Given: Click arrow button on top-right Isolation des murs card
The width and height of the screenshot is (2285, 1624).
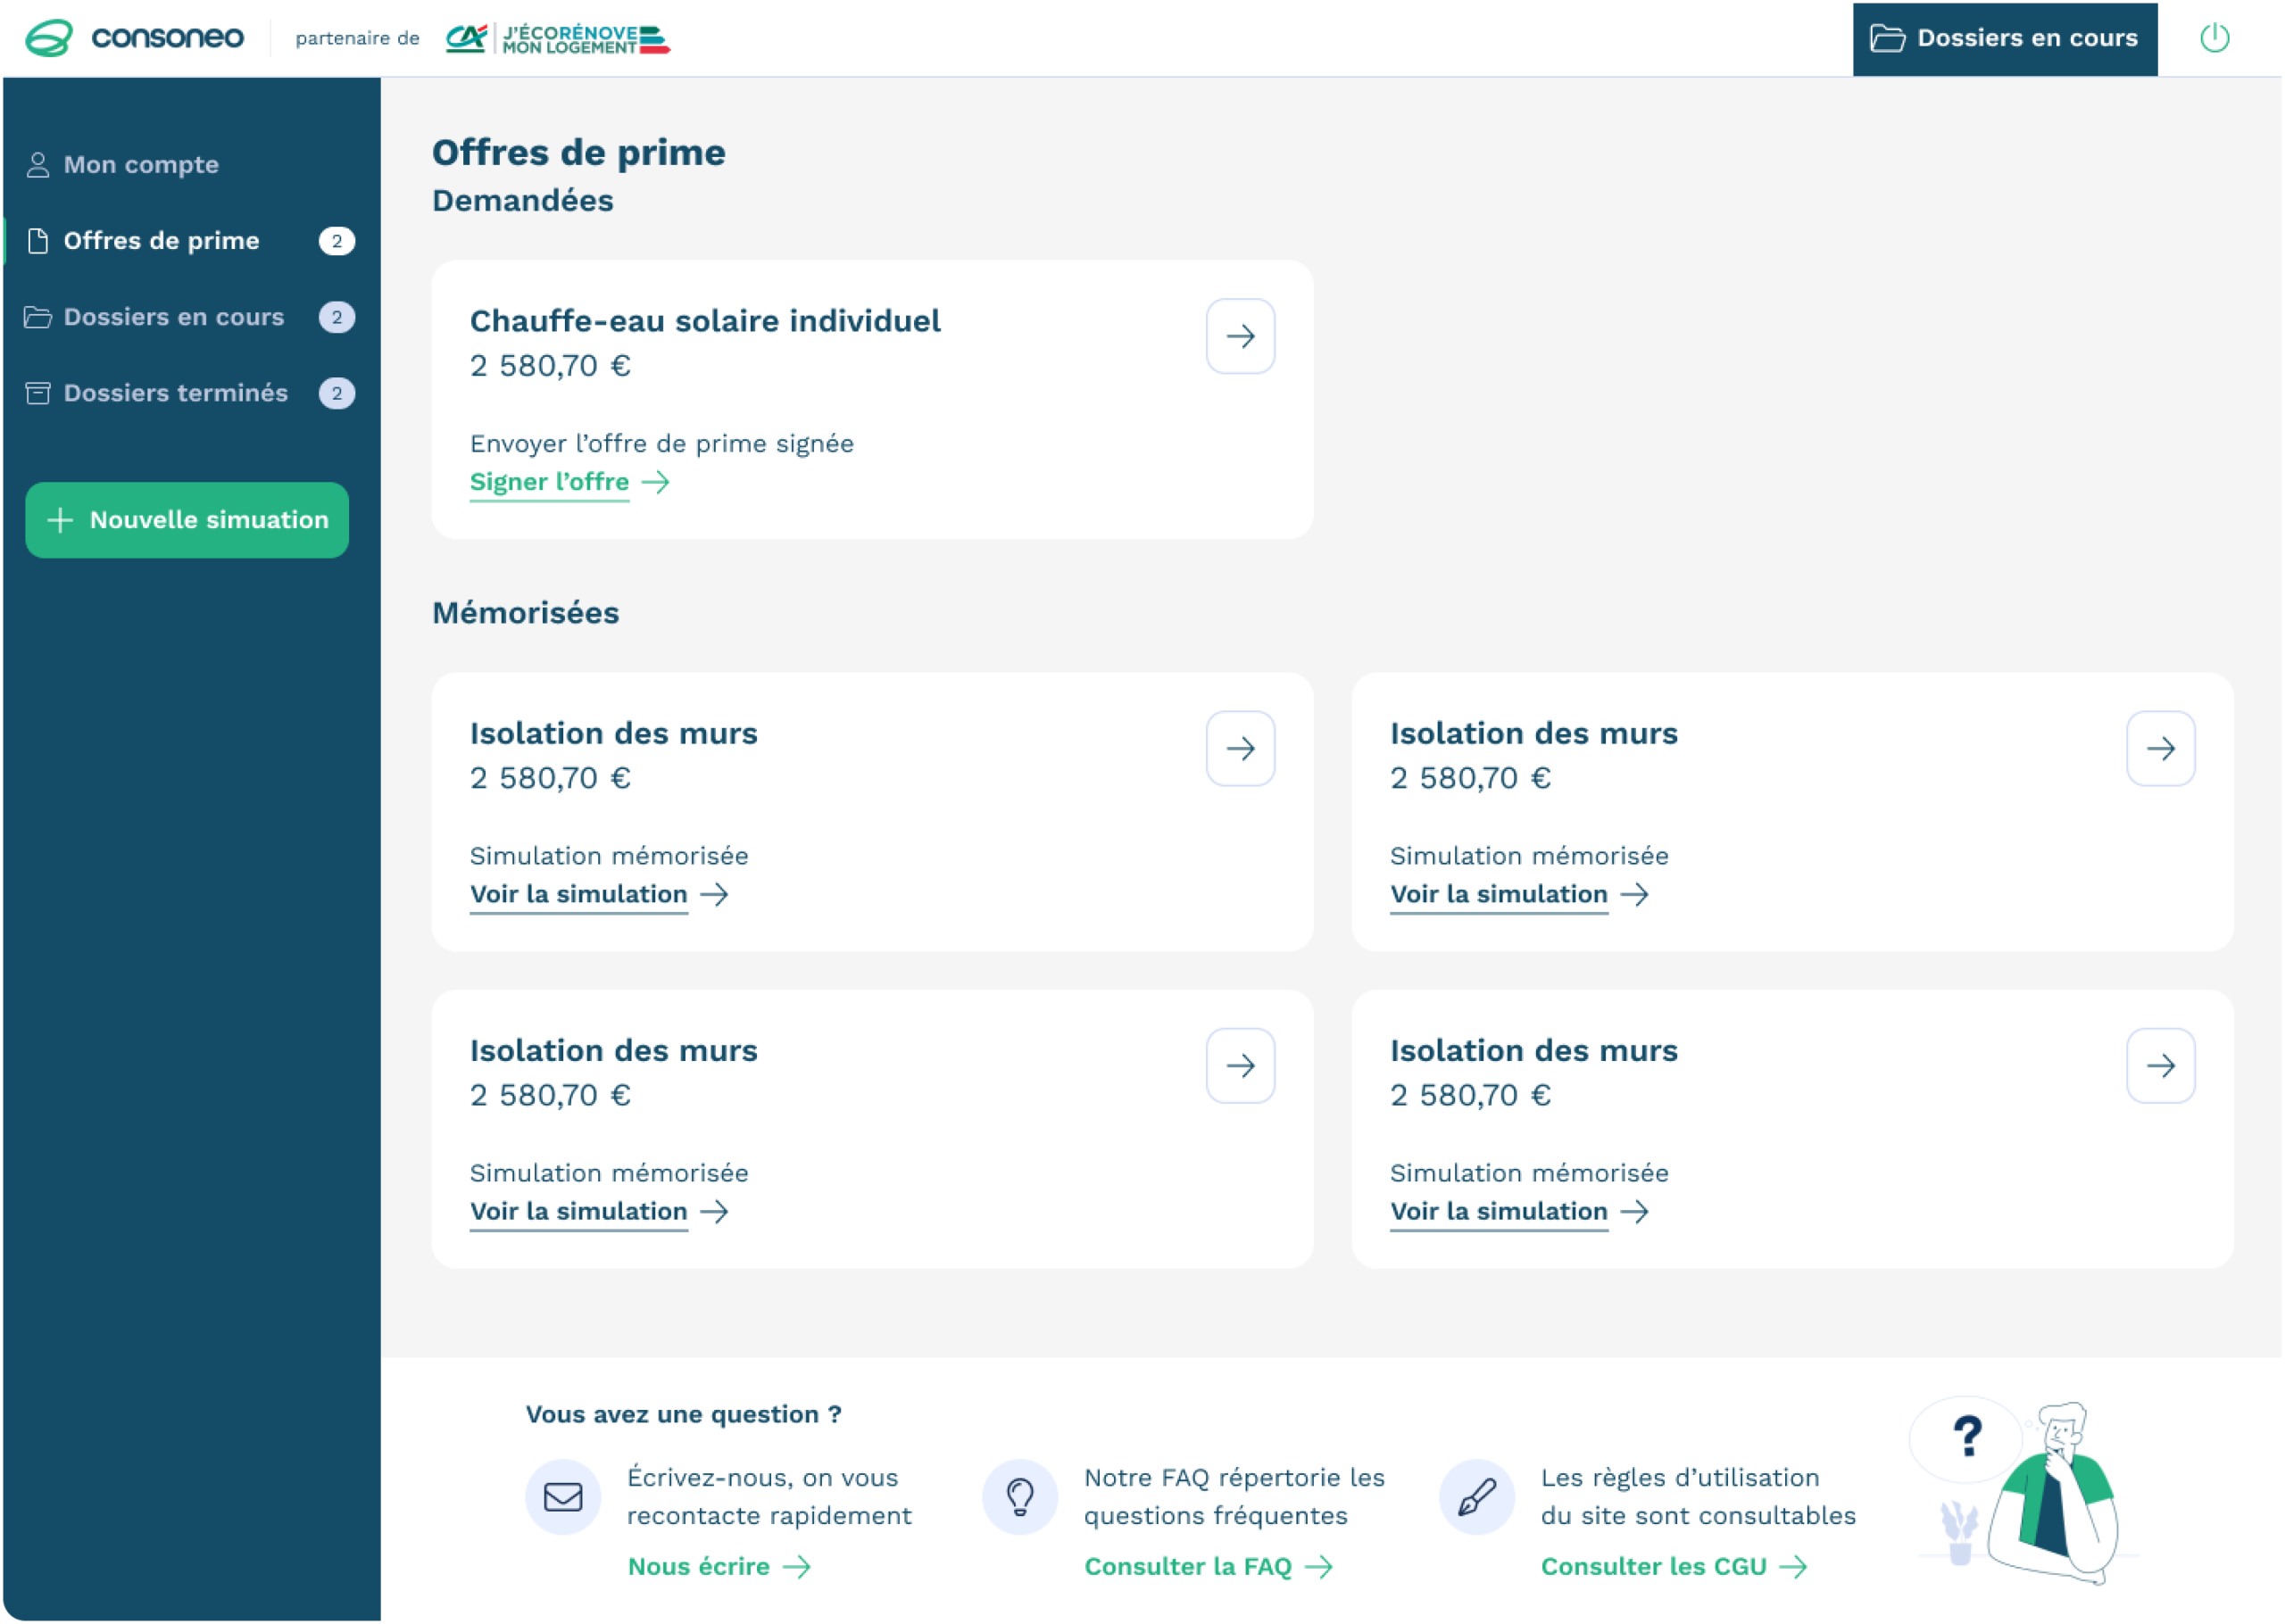Looking at the screenshot, I should pos(2160,749).
